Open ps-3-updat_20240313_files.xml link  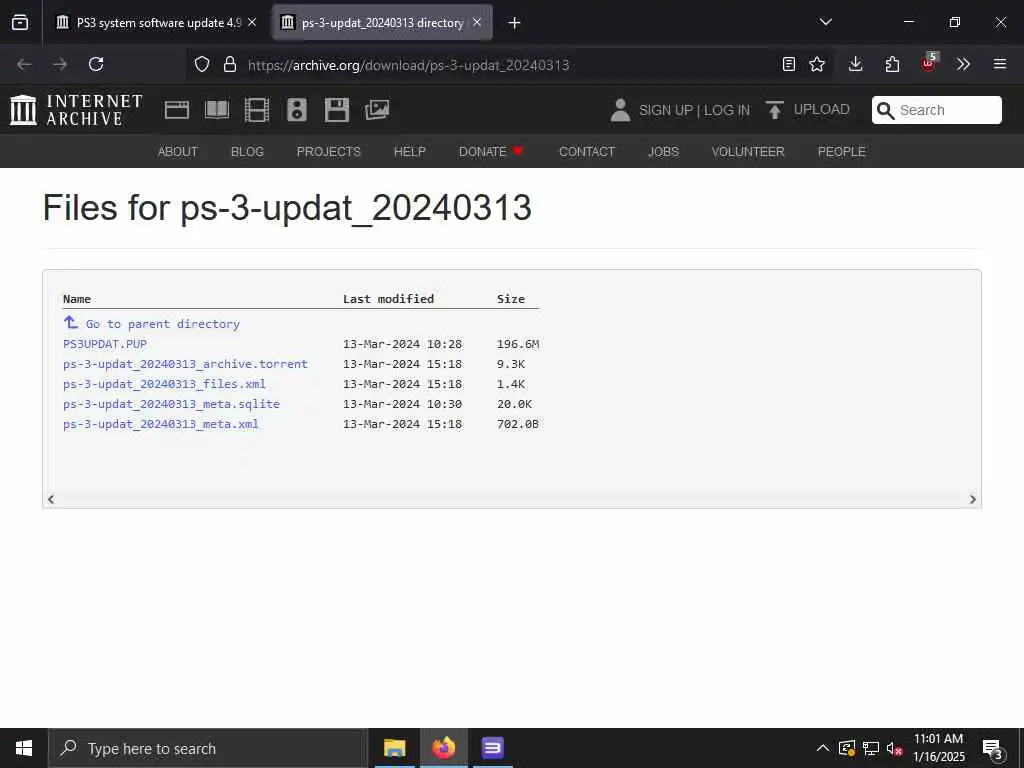[165, 384]
